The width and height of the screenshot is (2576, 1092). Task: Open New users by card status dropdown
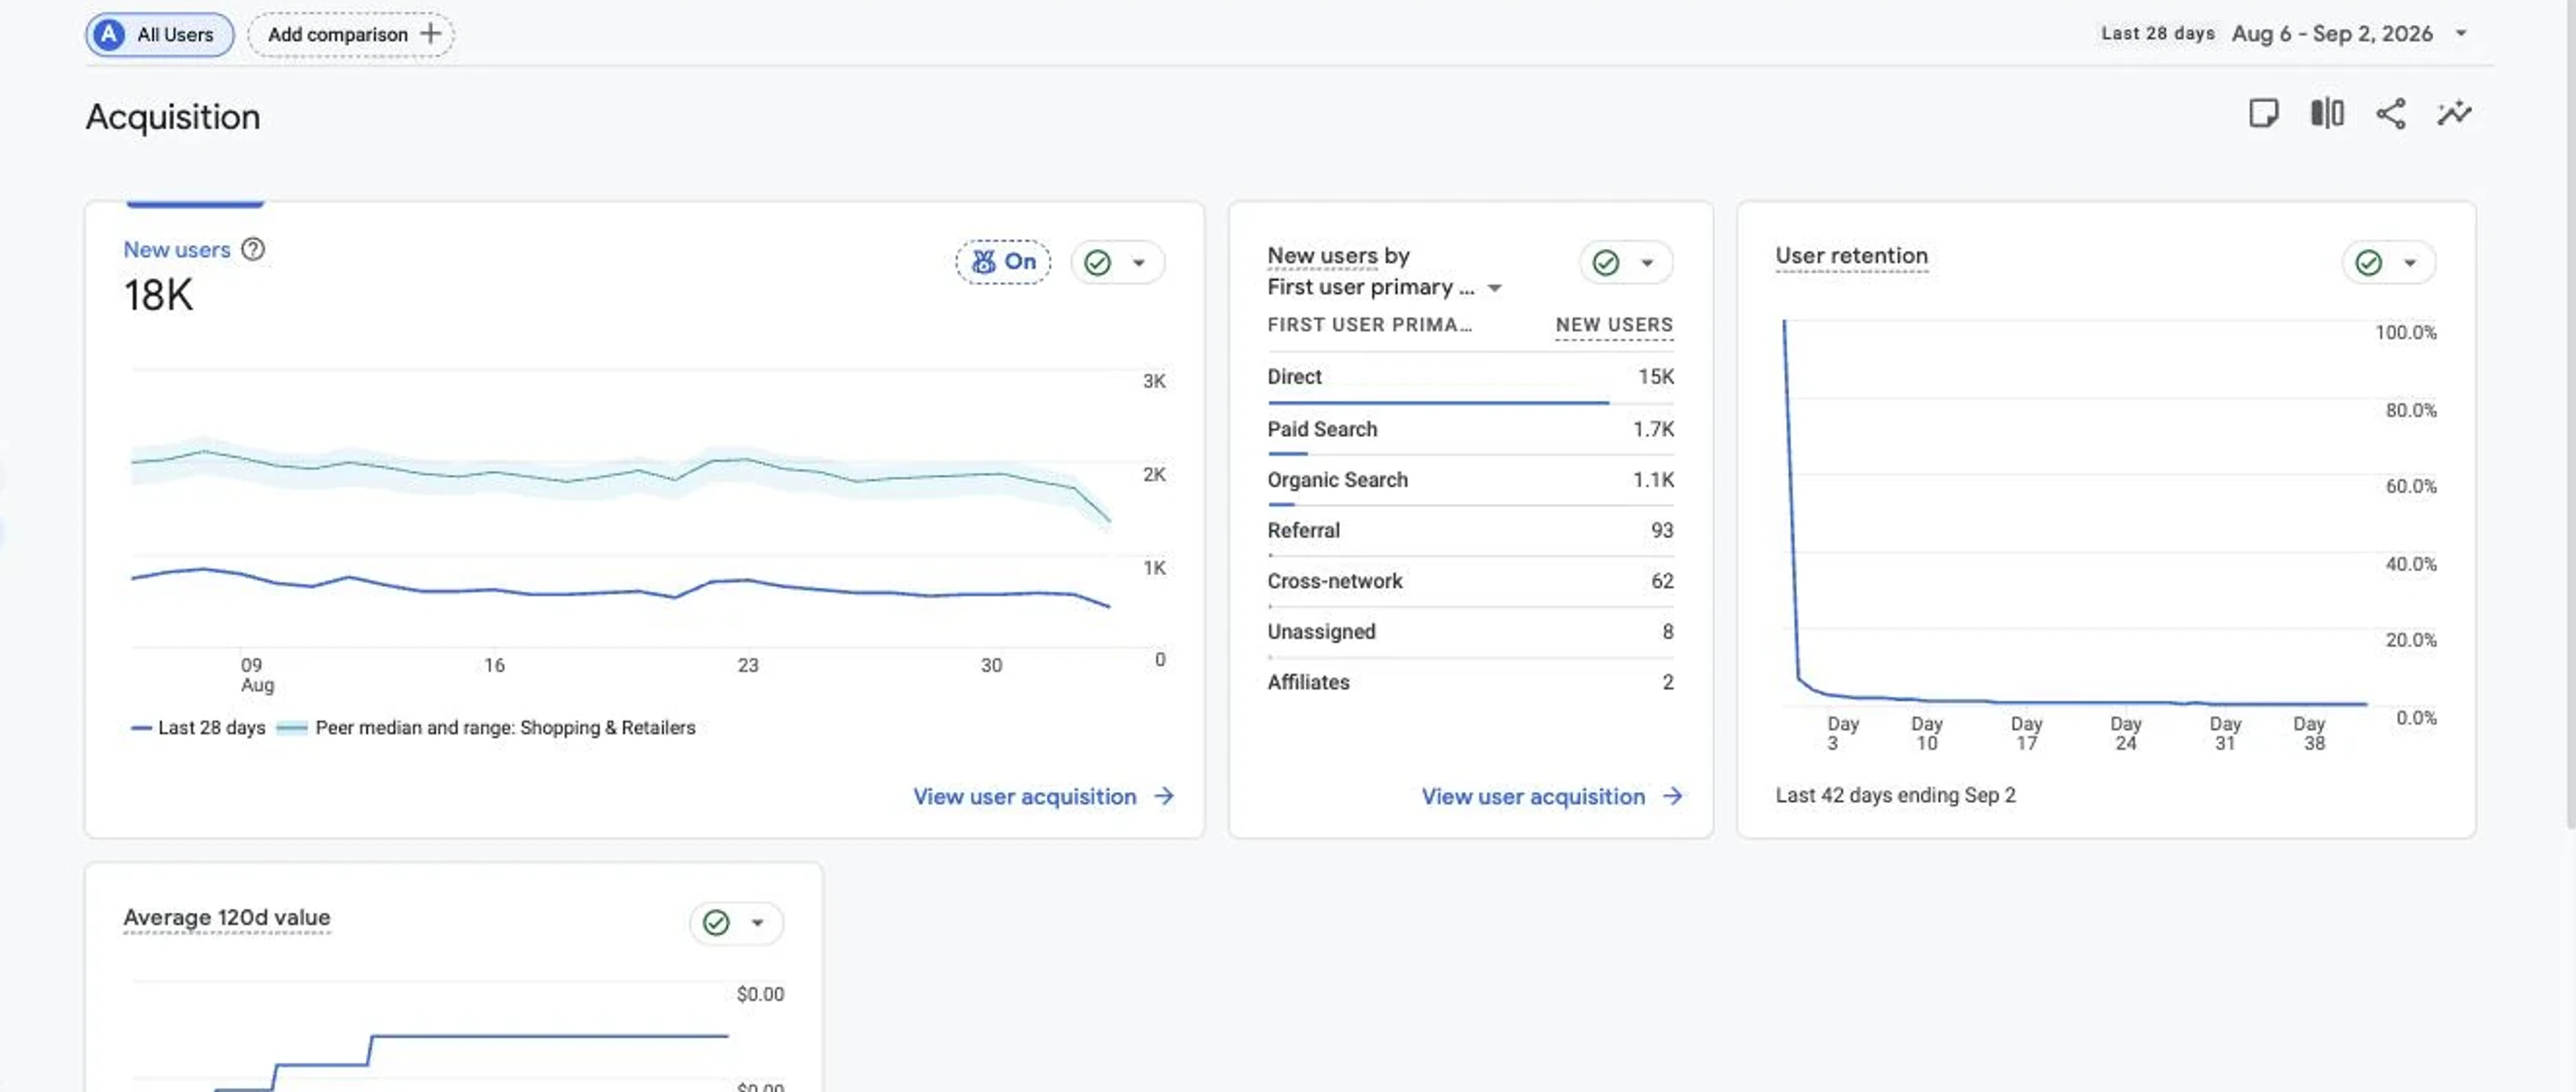pos(1625,262)
